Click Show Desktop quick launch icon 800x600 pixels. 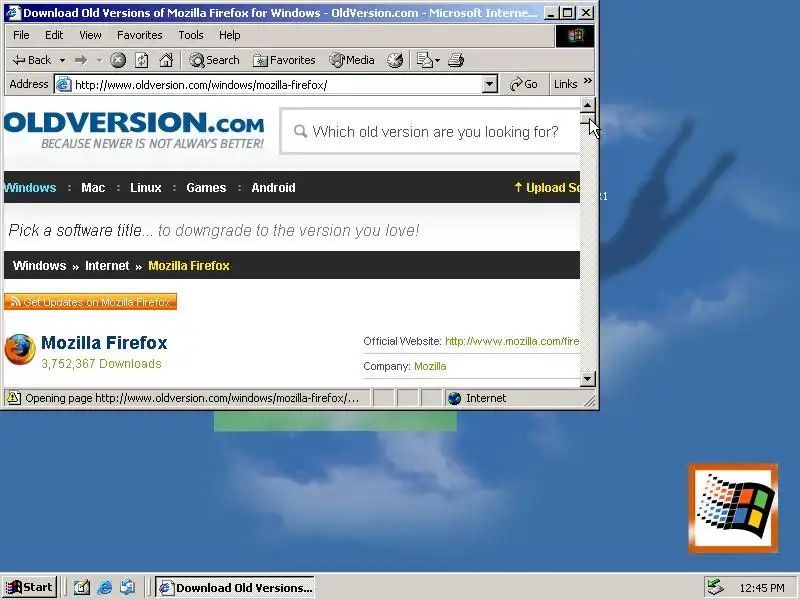tap(82, 588)
